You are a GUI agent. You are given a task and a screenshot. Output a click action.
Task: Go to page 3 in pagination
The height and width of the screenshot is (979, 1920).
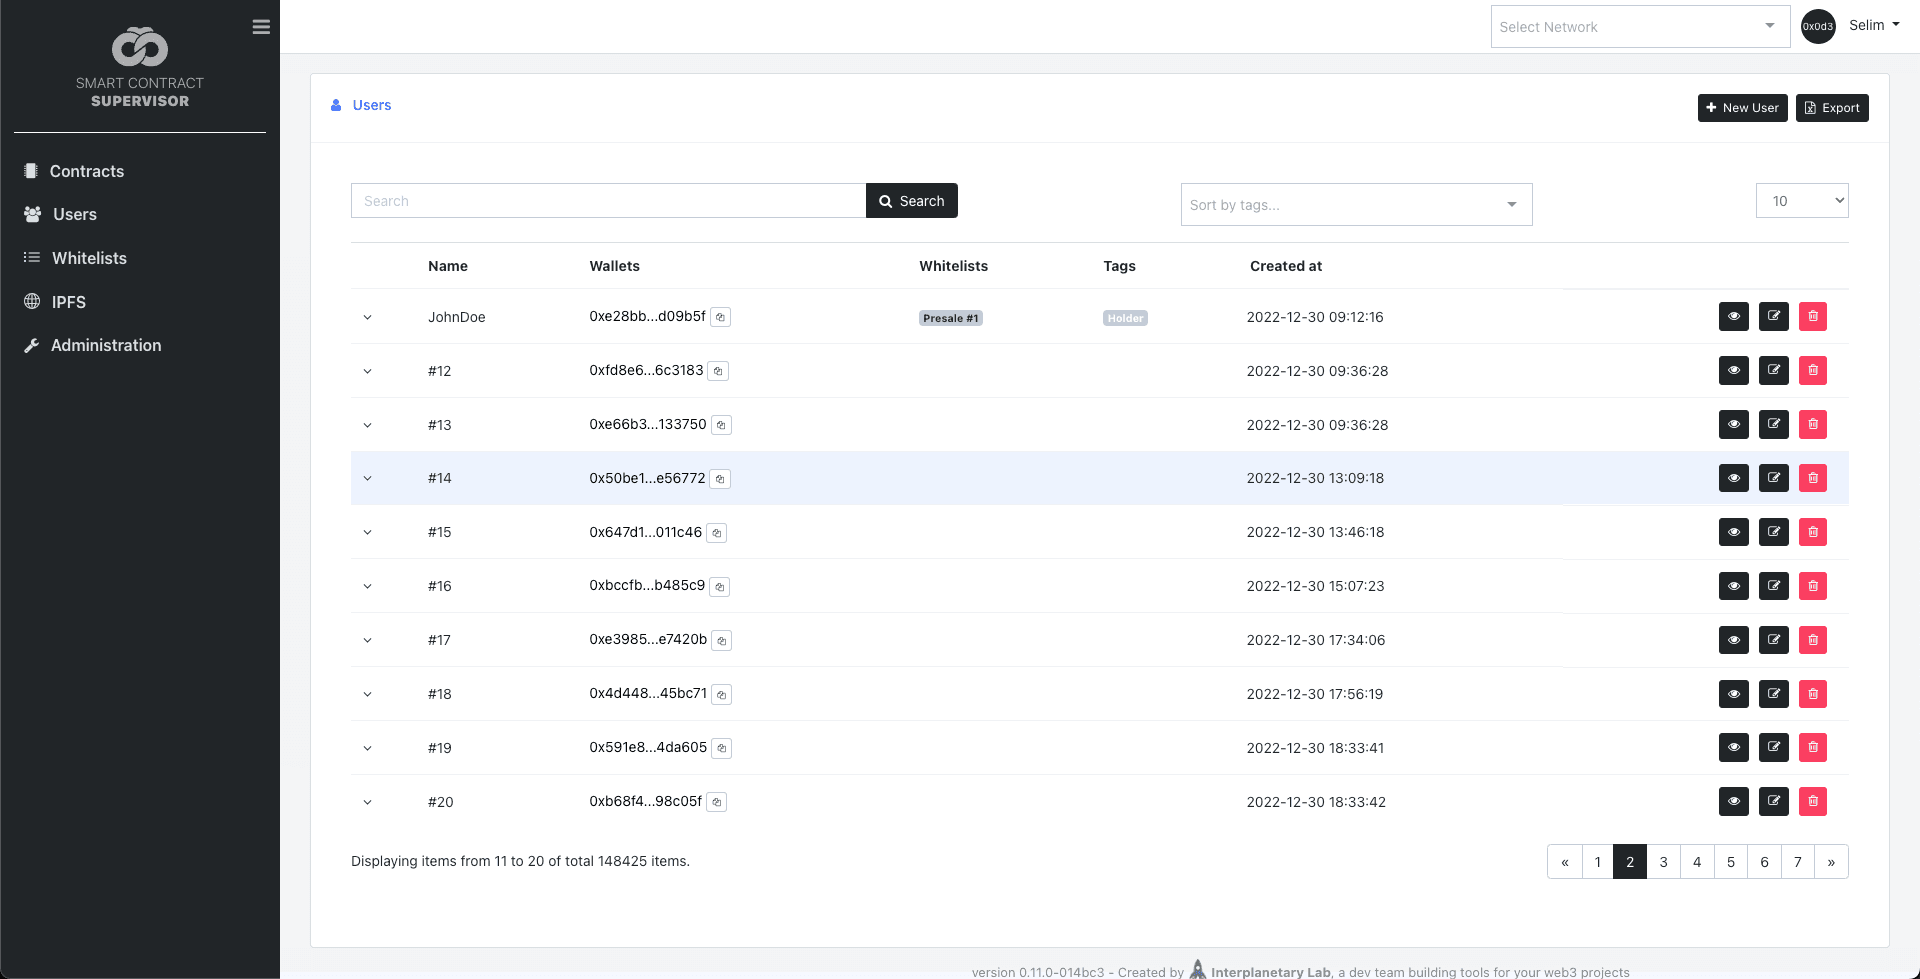coord(1663,862)
